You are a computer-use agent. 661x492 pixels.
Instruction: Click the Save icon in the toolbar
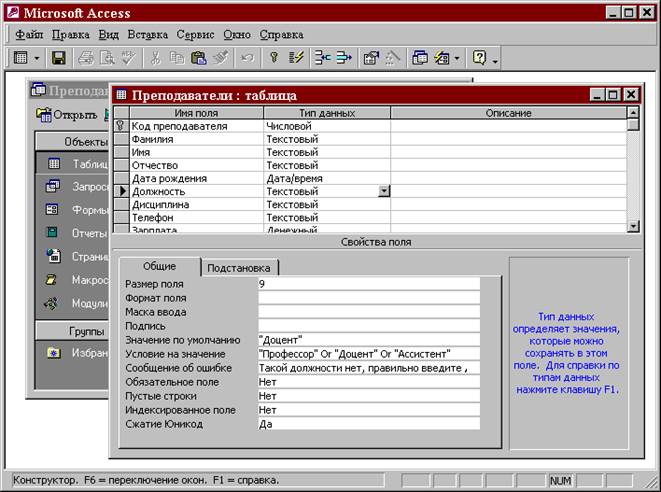click(59, 59)
